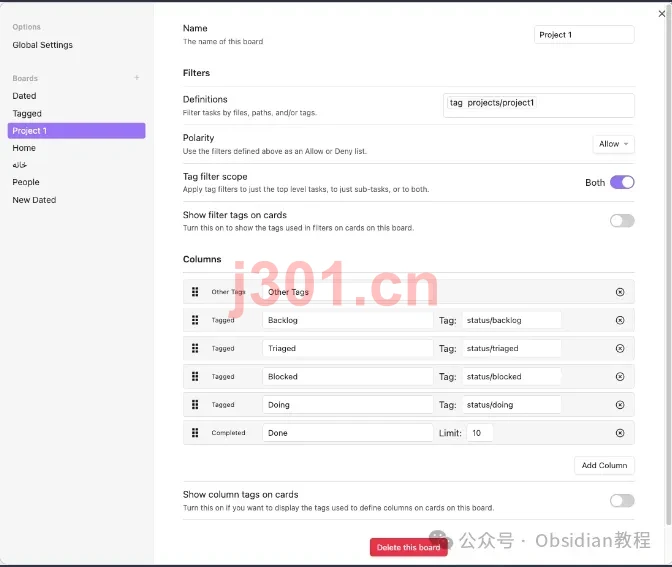This screenshot has width=672, height=567.
Task: Open Global Settings
Action: click(42, 45)
